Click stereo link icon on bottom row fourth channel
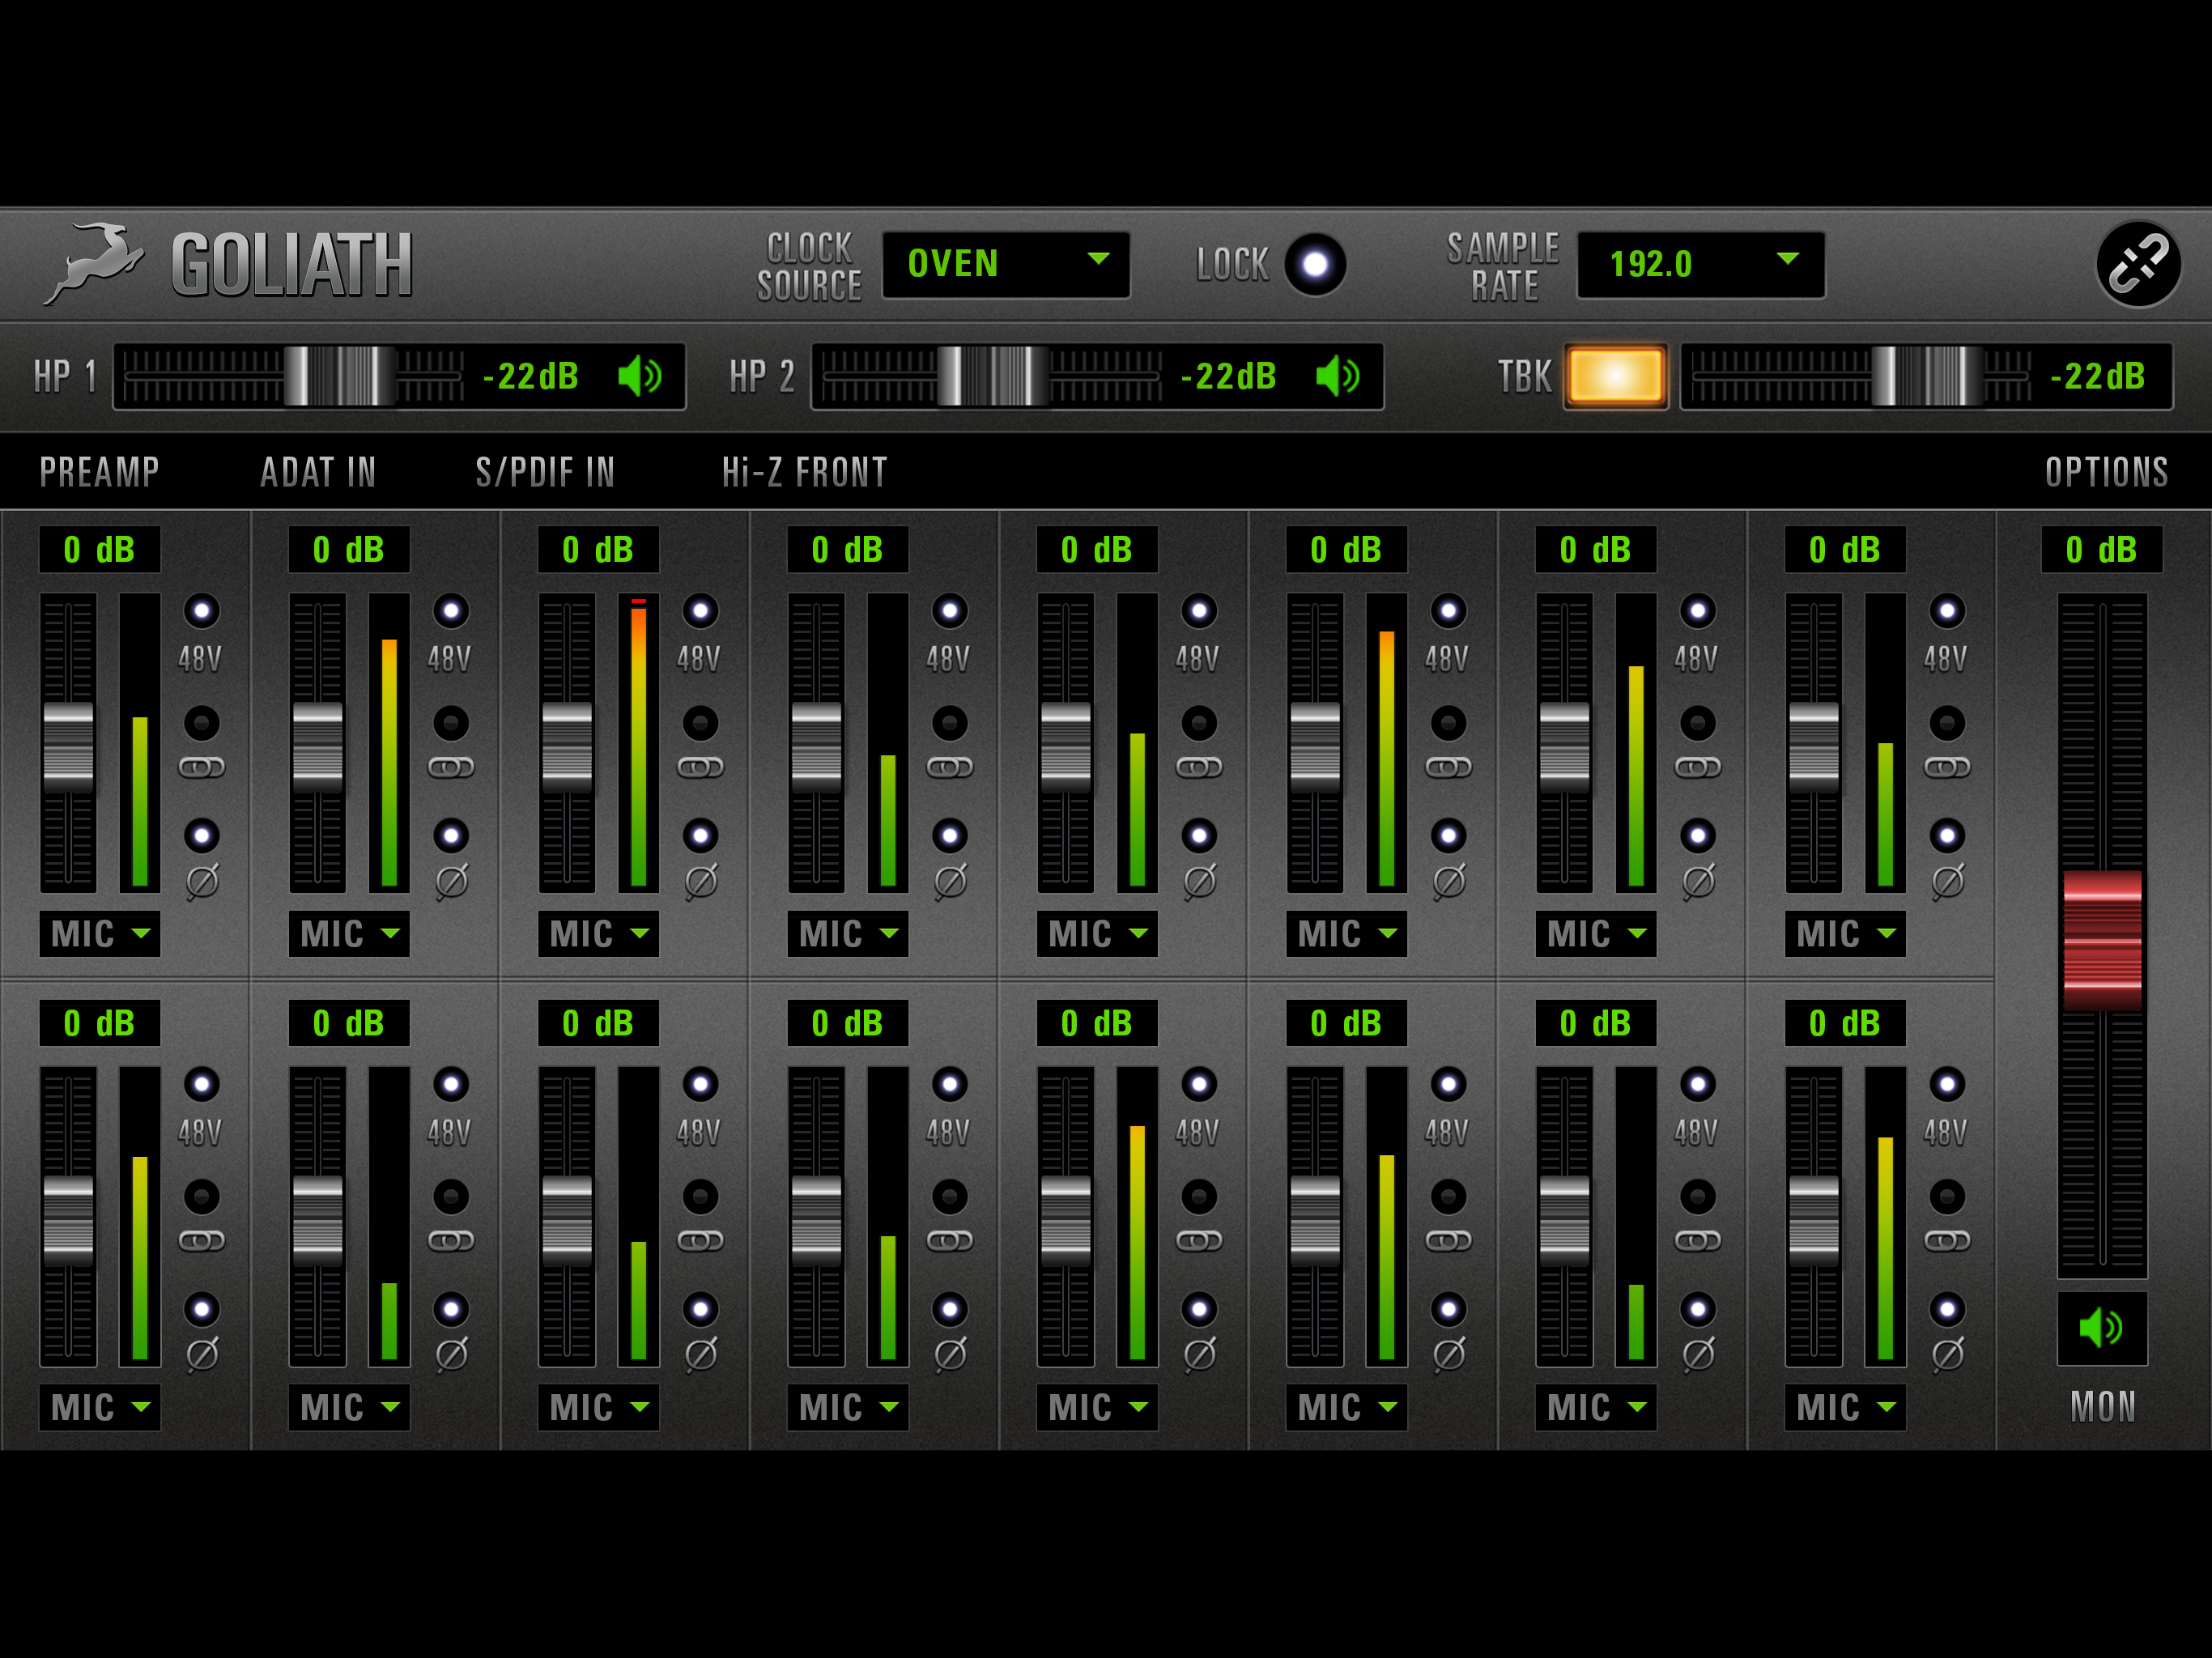 point(950,1241)
